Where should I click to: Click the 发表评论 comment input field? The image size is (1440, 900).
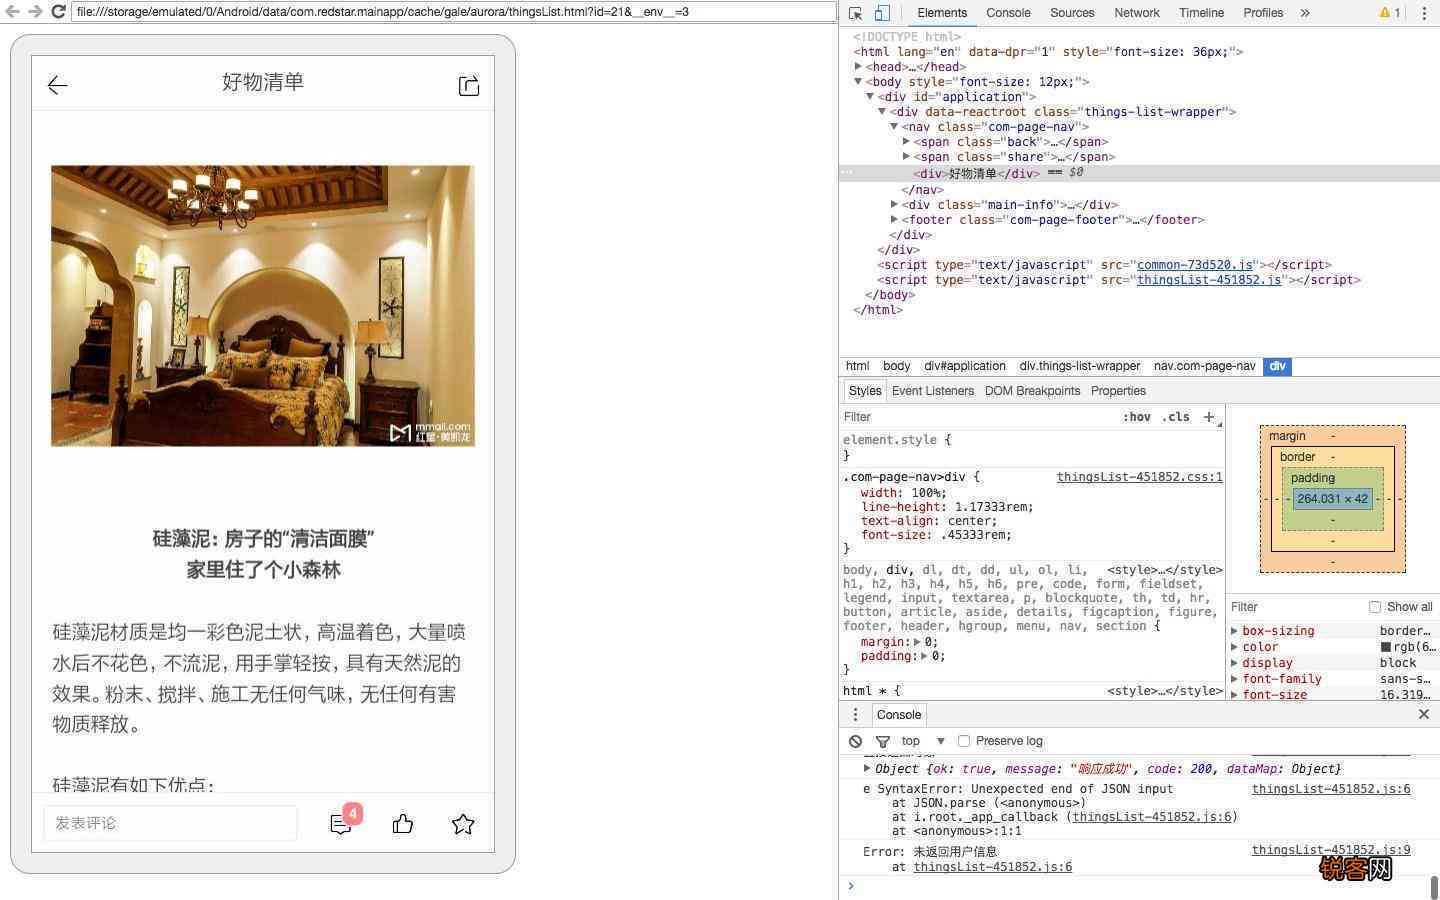[170, 823]
